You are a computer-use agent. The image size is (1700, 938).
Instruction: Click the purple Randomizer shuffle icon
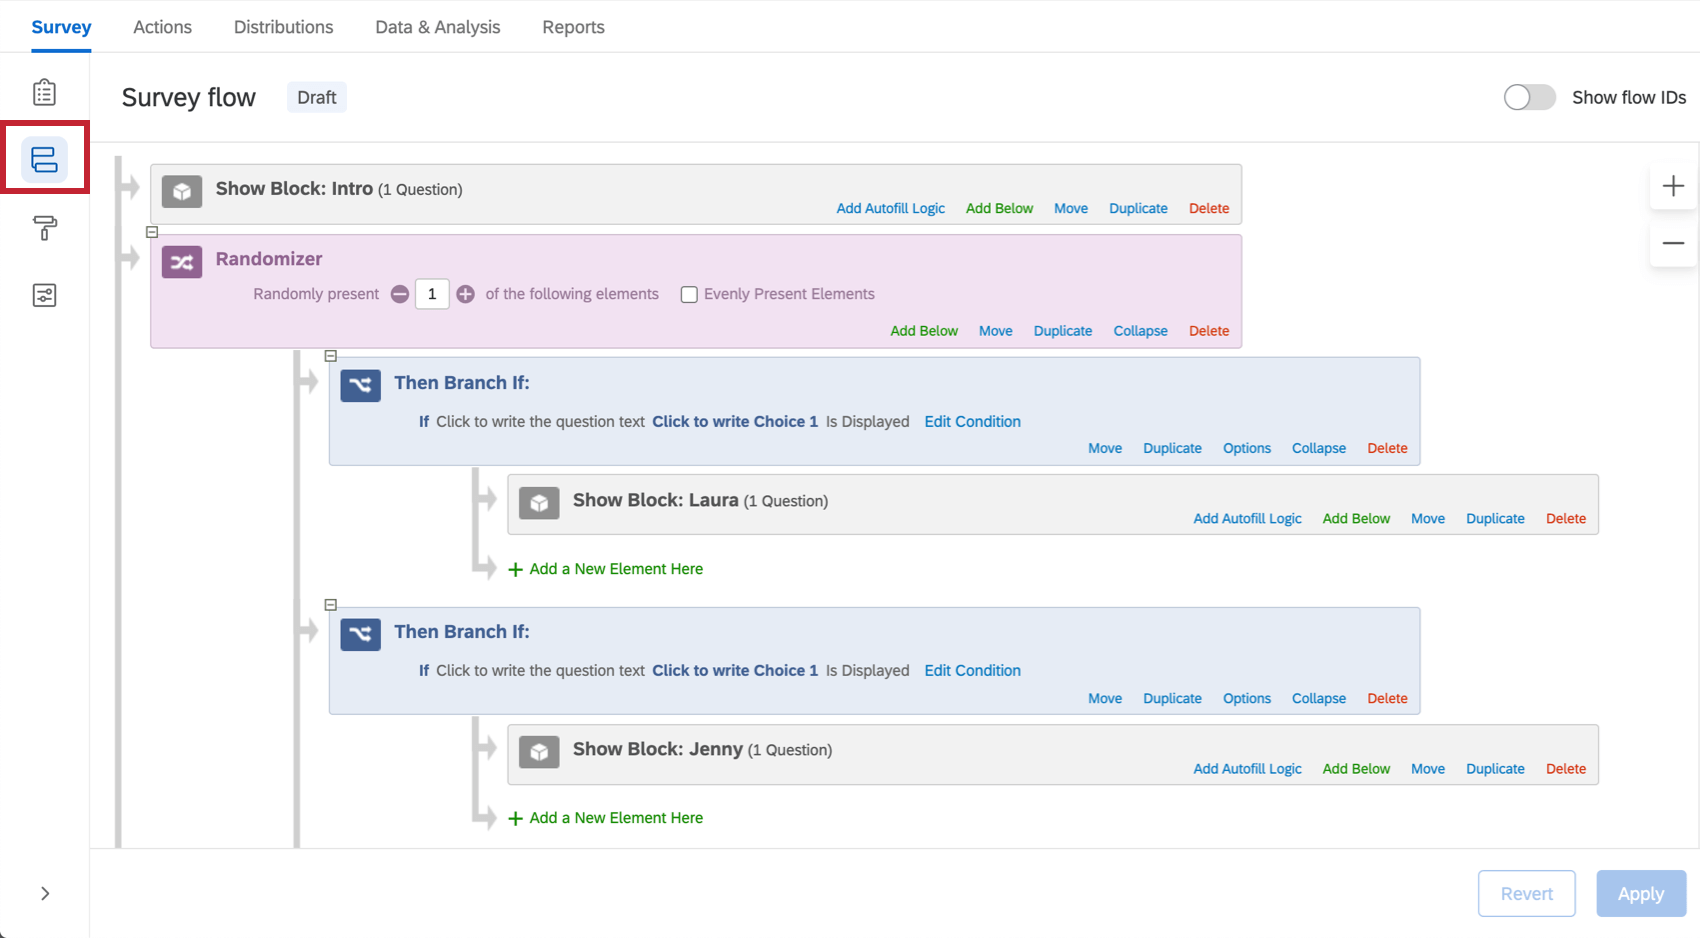tap(182, 262)
